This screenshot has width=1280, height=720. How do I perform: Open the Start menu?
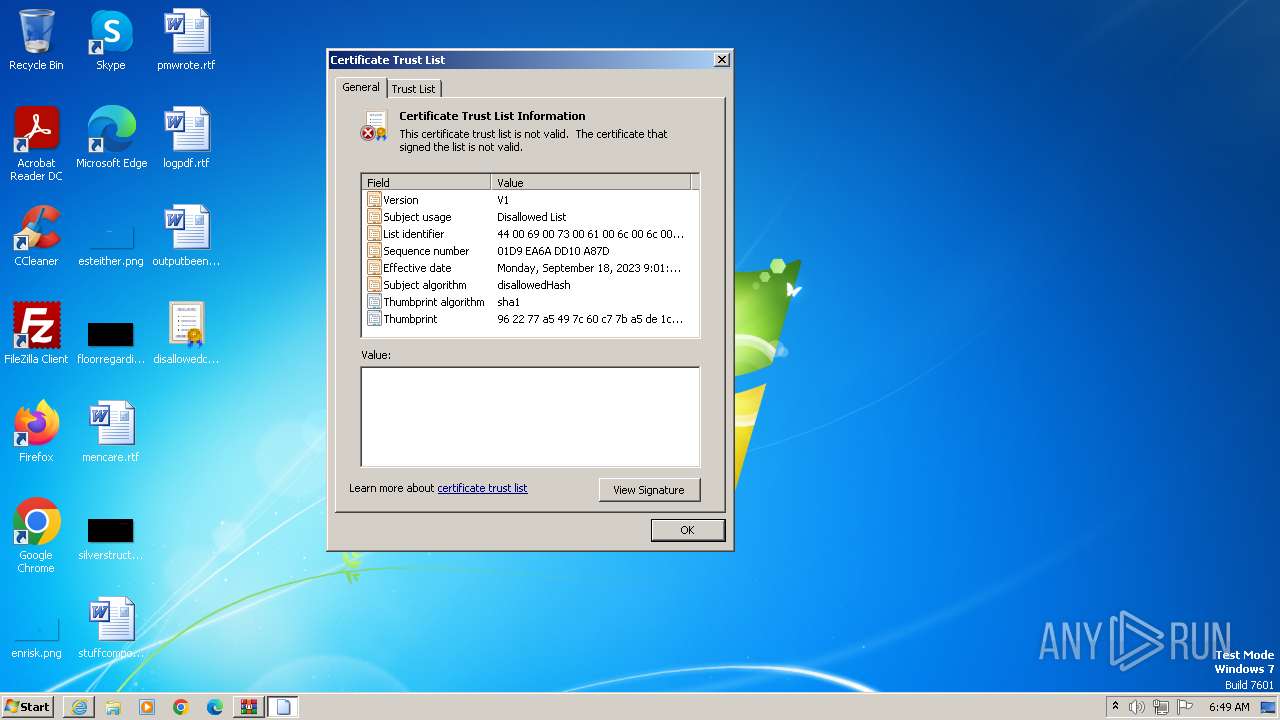point(28,707)
